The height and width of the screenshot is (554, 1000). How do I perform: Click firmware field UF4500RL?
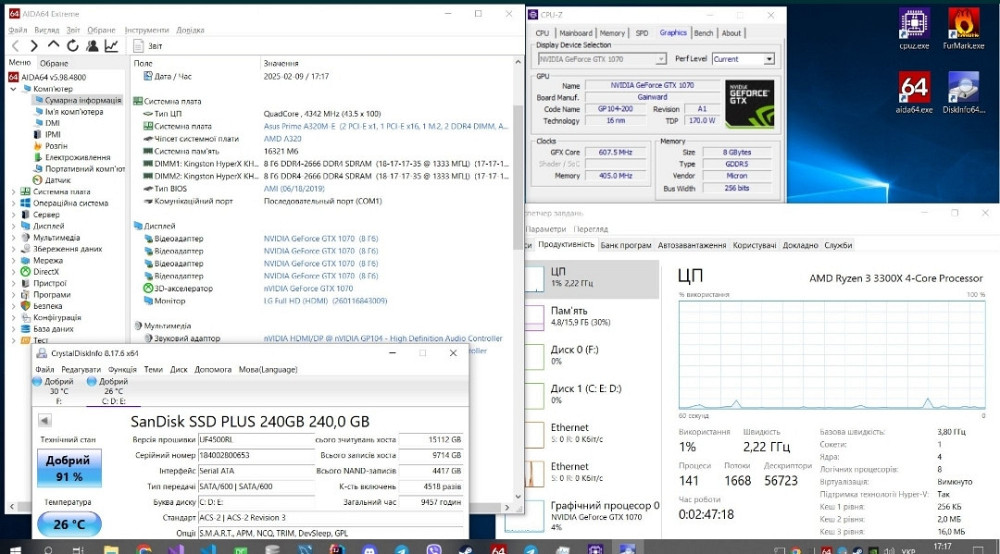256,439
